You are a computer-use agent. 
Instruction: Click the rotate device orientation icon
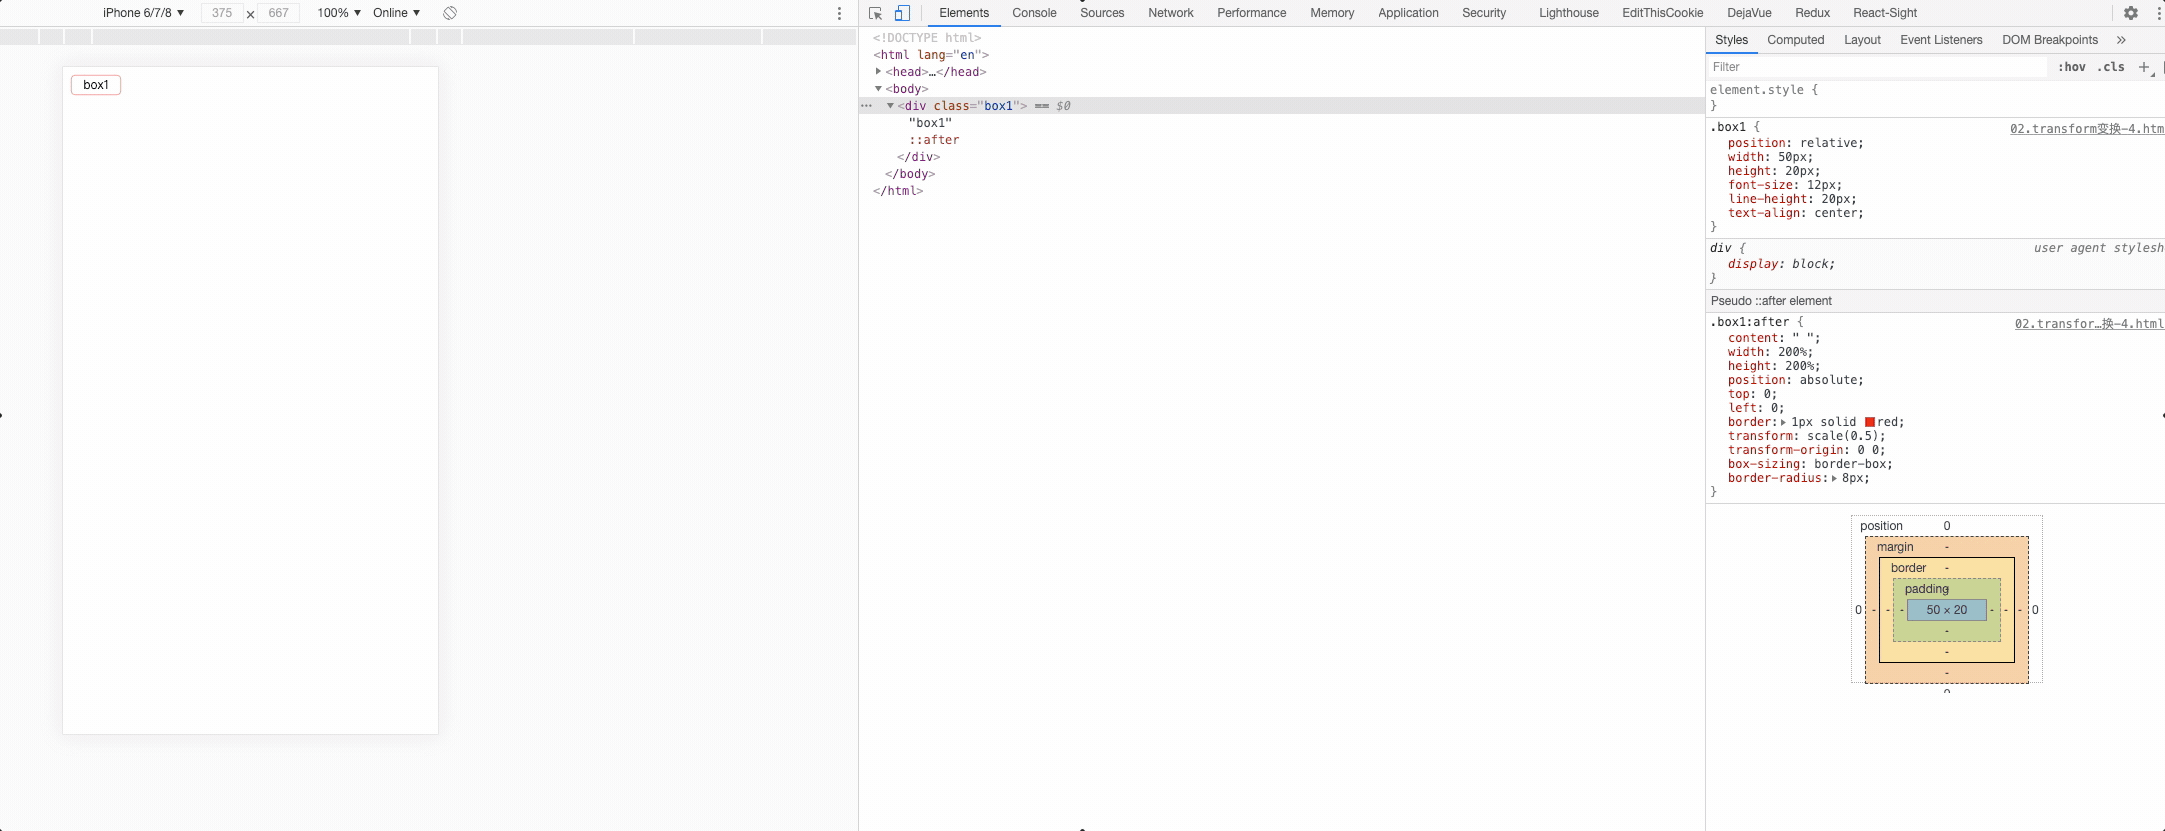pos(450,13)
